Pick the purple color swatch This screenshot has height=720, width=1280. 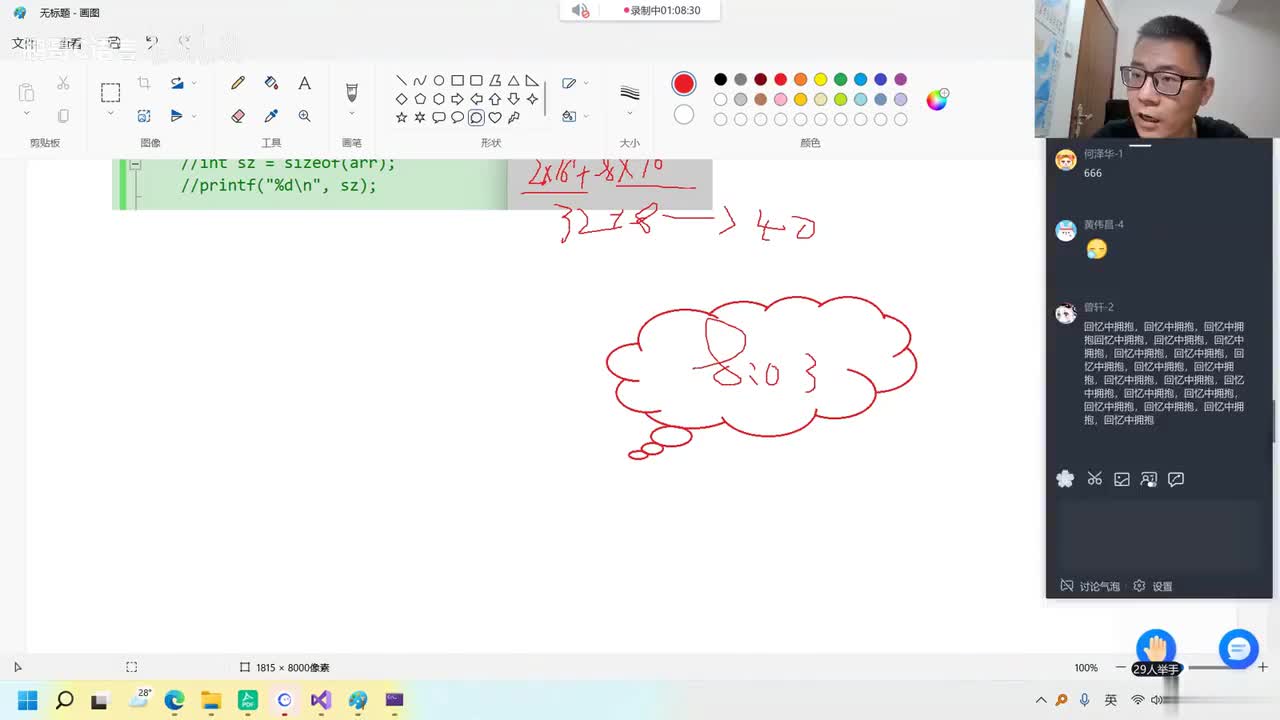click(x=900, y=80)
